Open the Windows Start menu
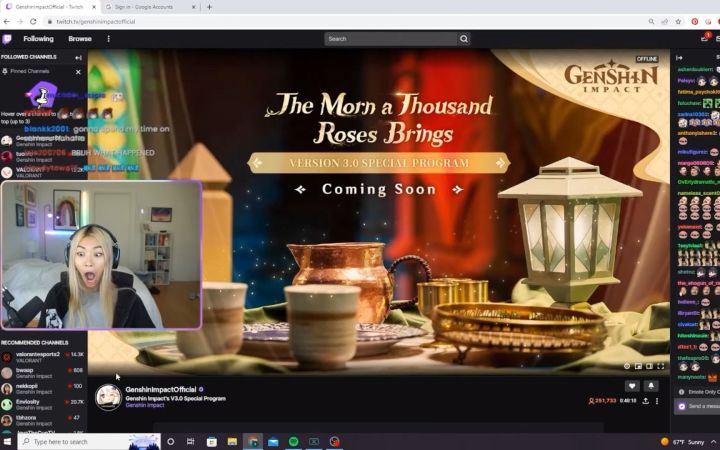Viewport: 720px width, 450px height. pyautogui.click(x=8, y=442)
